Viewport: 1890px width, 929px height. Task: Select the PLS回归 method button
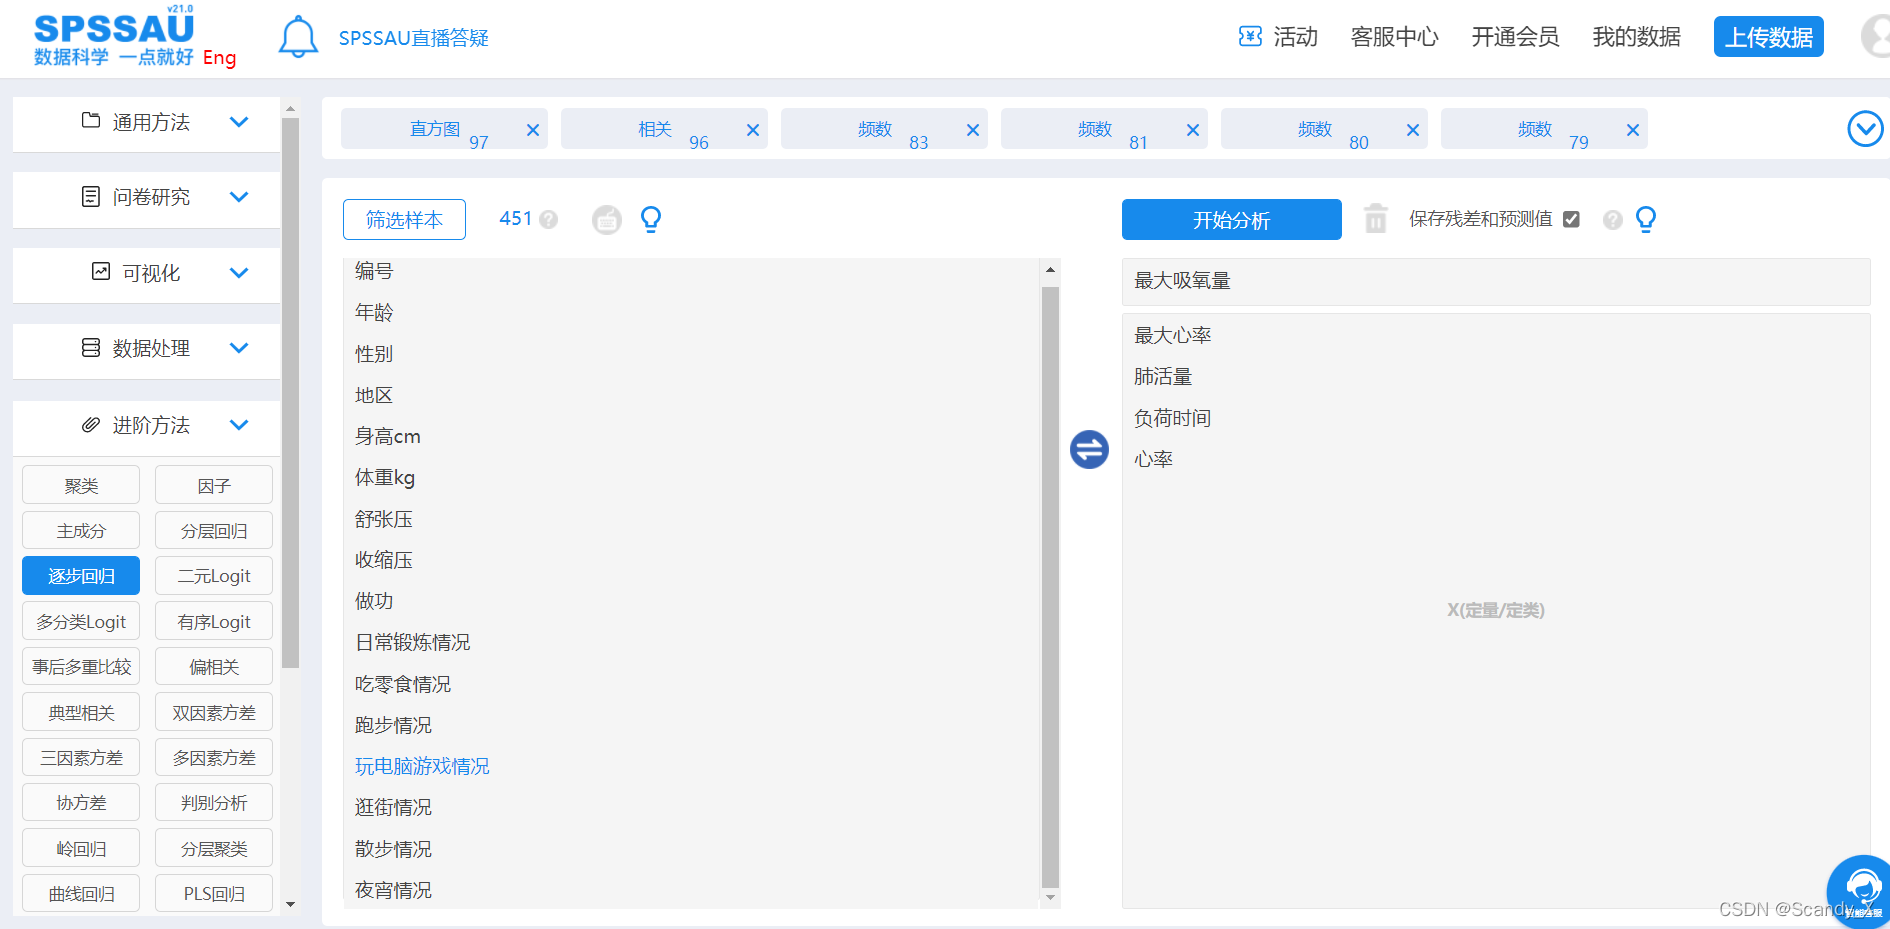pyautogui.click(x=214, y=893)
